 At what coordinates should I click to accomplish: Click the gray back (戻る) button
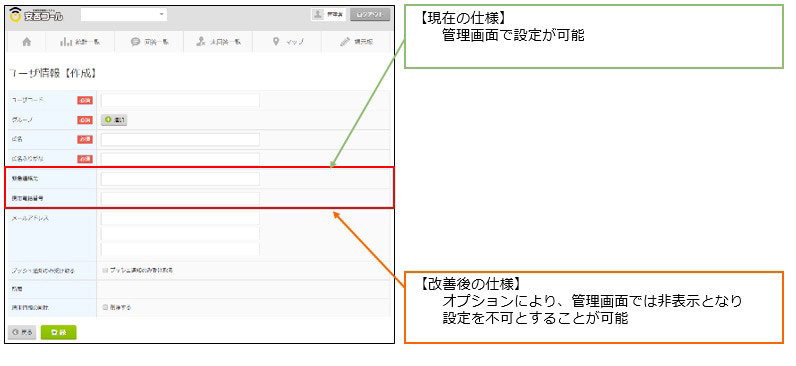coord(22,332)
